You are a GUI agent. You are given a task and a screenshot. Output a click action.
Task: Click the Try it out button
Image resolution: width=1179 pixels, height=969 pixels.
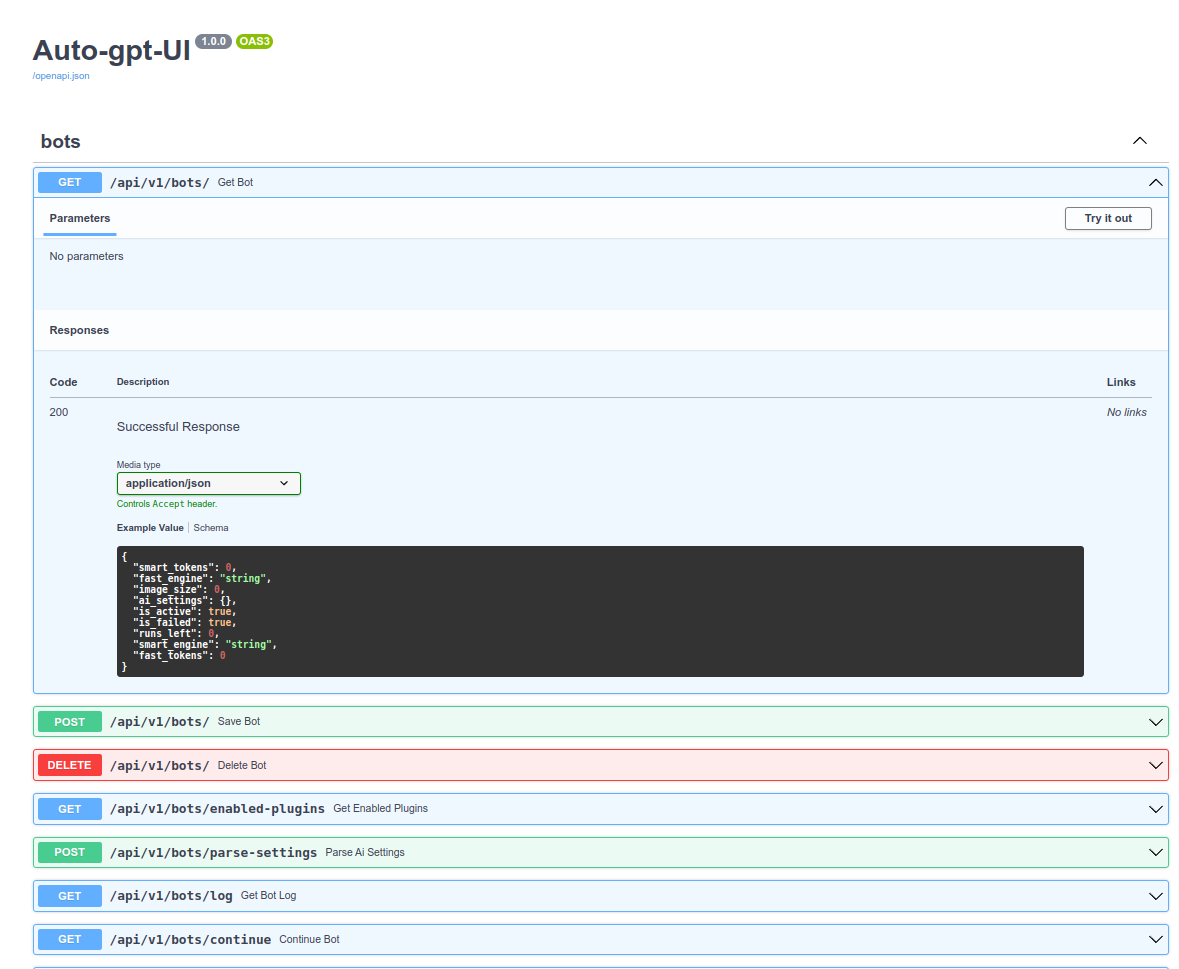(1108, 218)
